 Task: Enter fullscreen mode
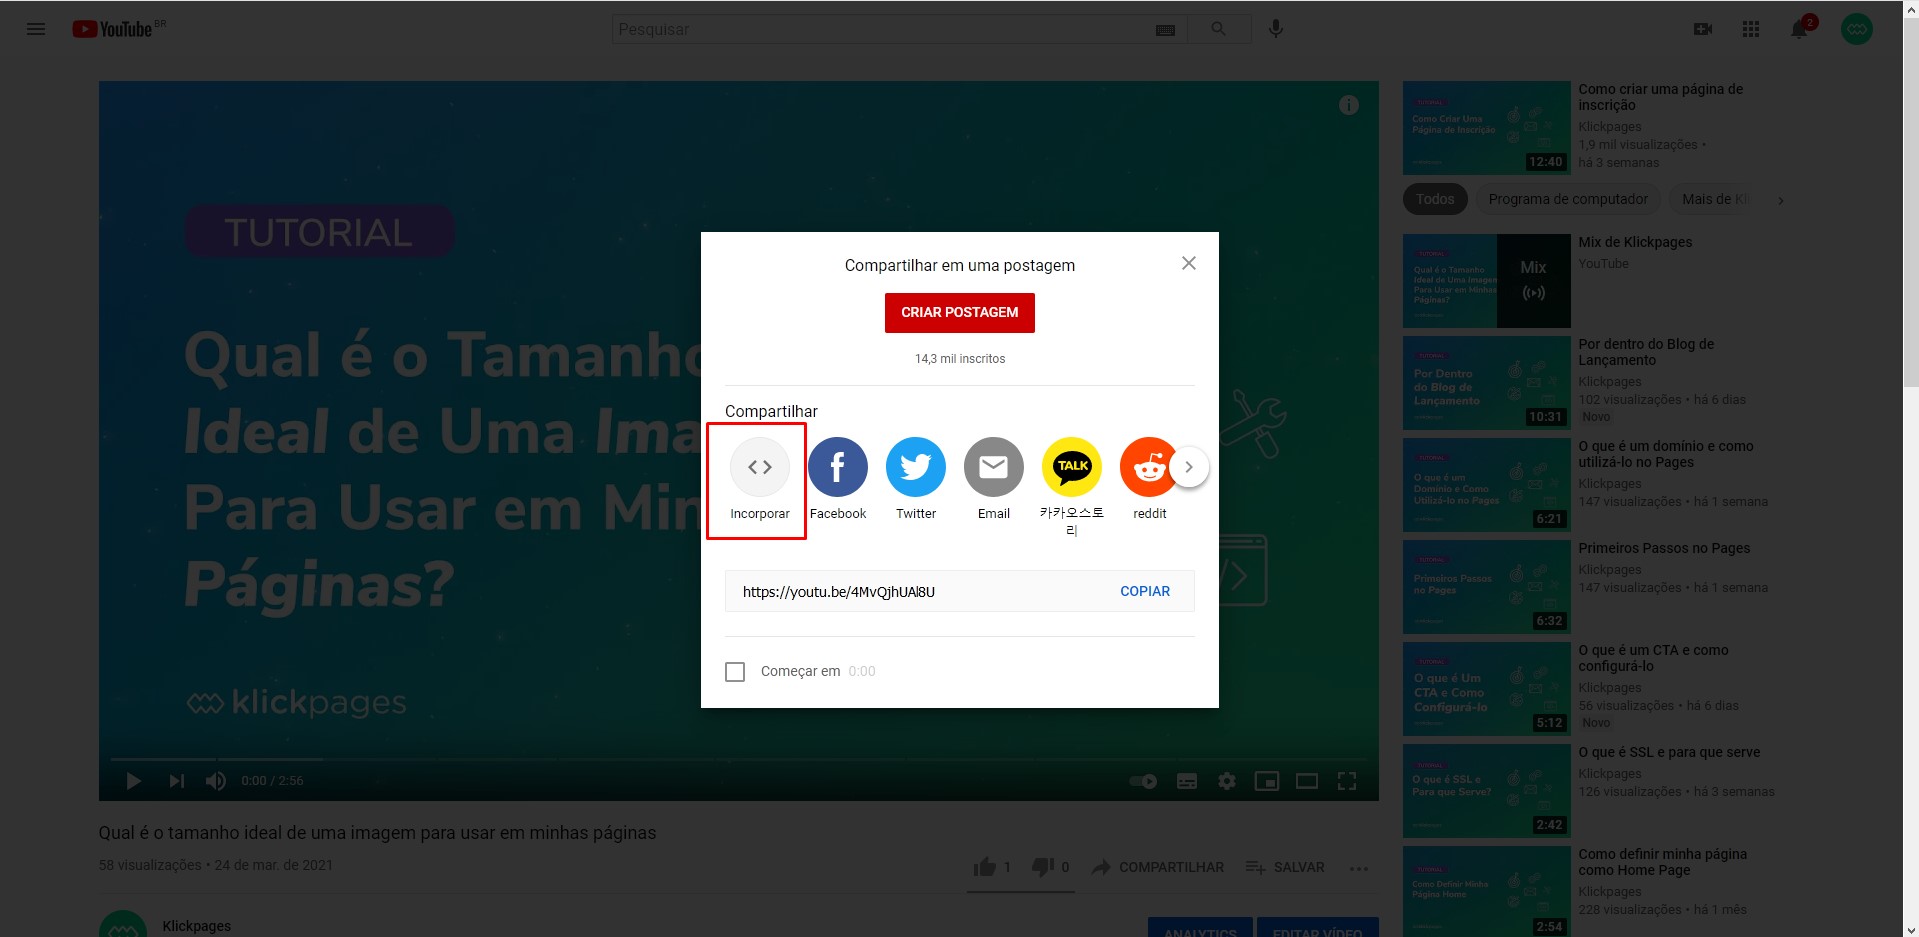click(1347, 781)
